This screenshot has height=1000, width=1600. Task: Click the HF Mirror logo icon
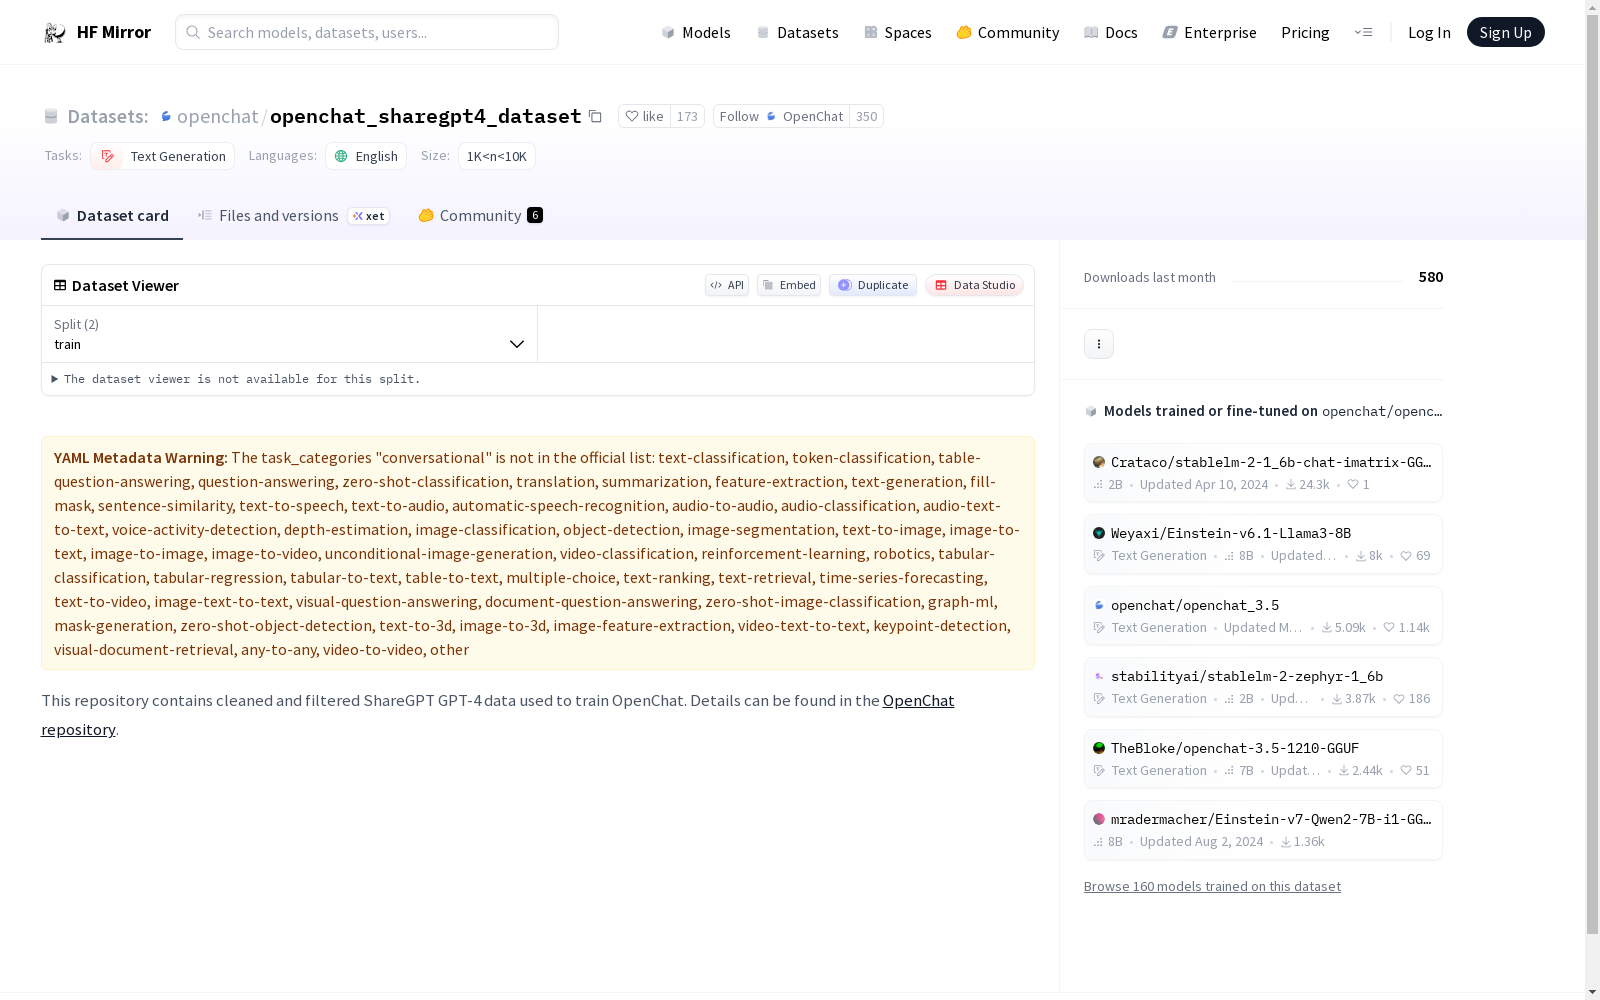pyautogui.click(x=55, y=31)
